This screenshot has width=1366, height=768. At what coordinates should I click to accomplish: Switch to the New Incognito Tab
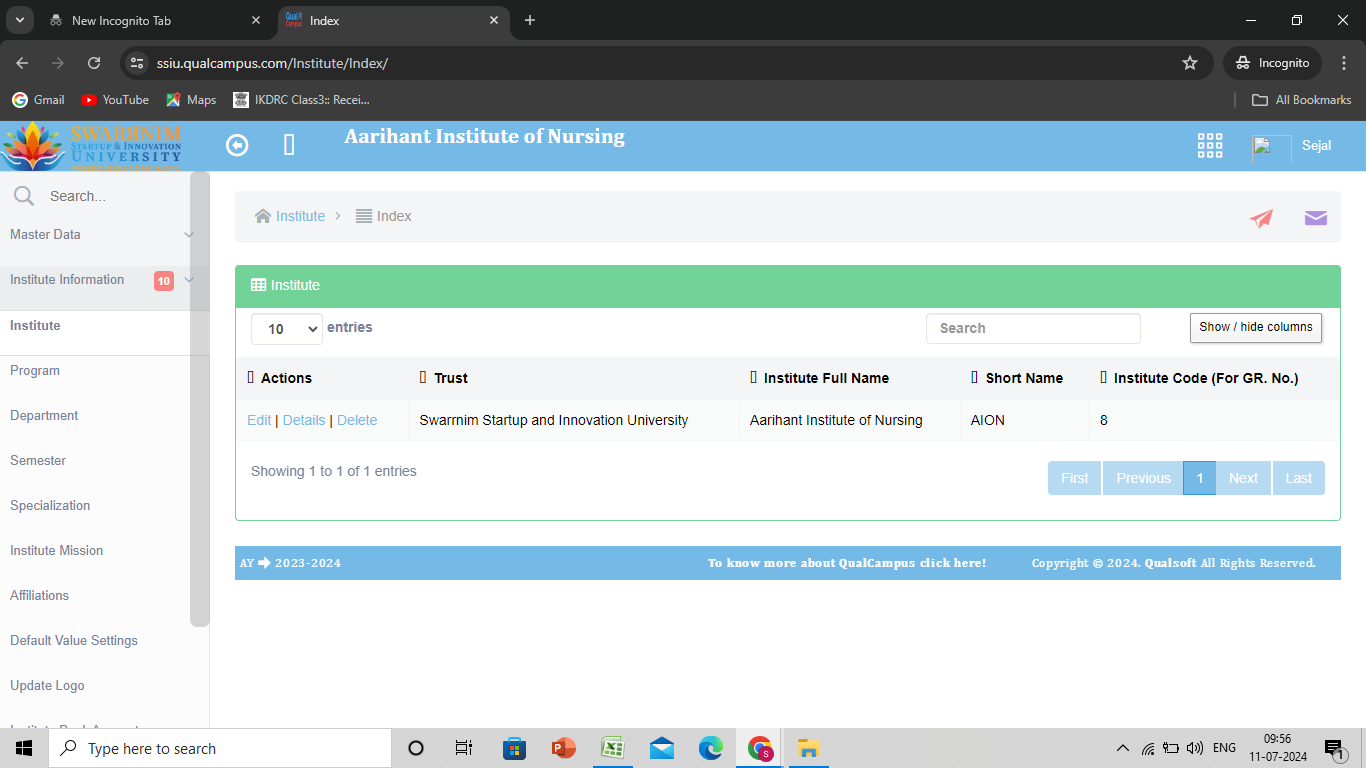(155, 20)
